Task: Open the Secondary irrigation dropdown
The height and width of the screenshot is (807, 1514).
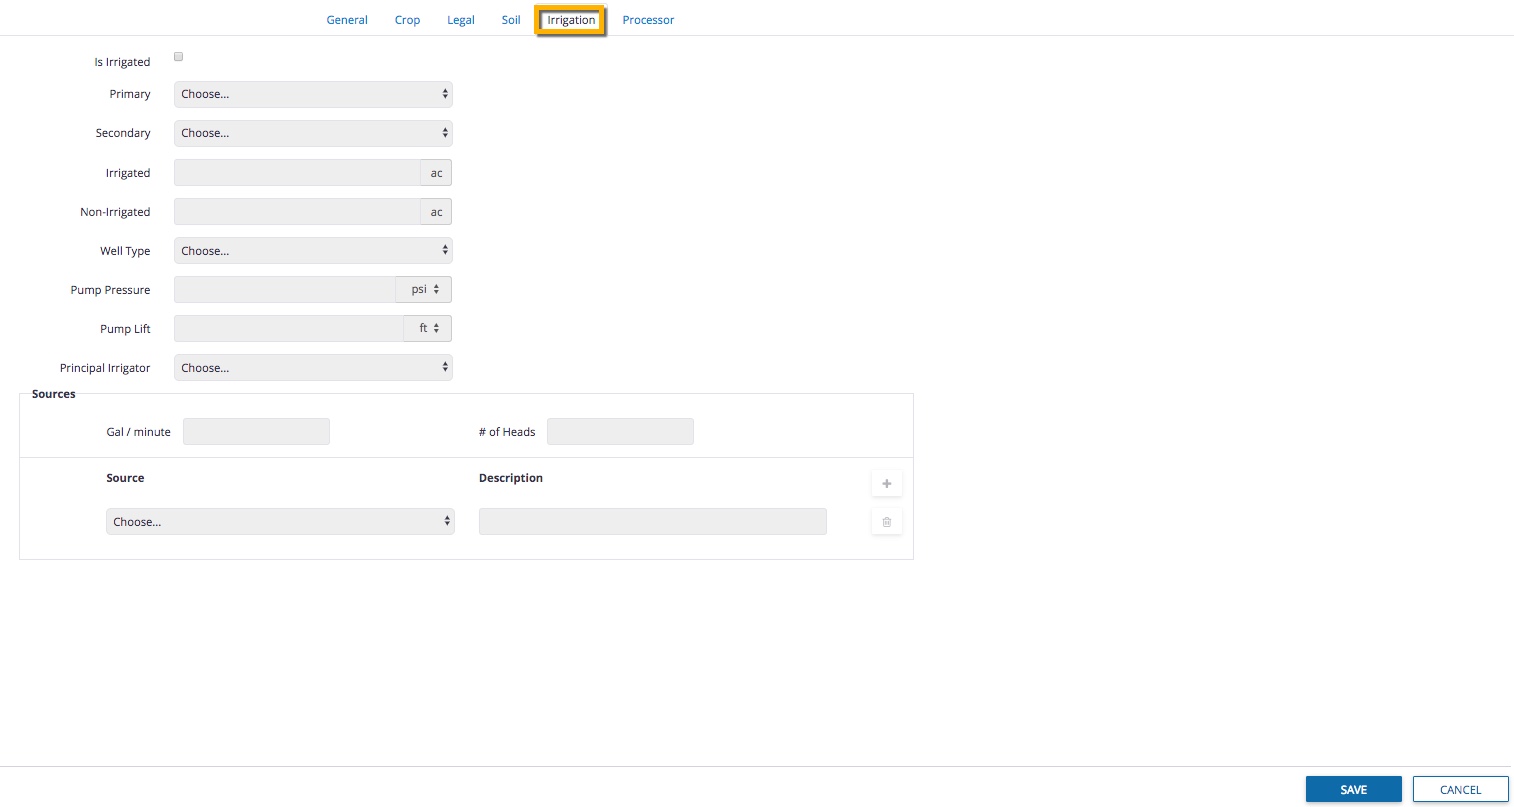Action: (x=313, y=133)
